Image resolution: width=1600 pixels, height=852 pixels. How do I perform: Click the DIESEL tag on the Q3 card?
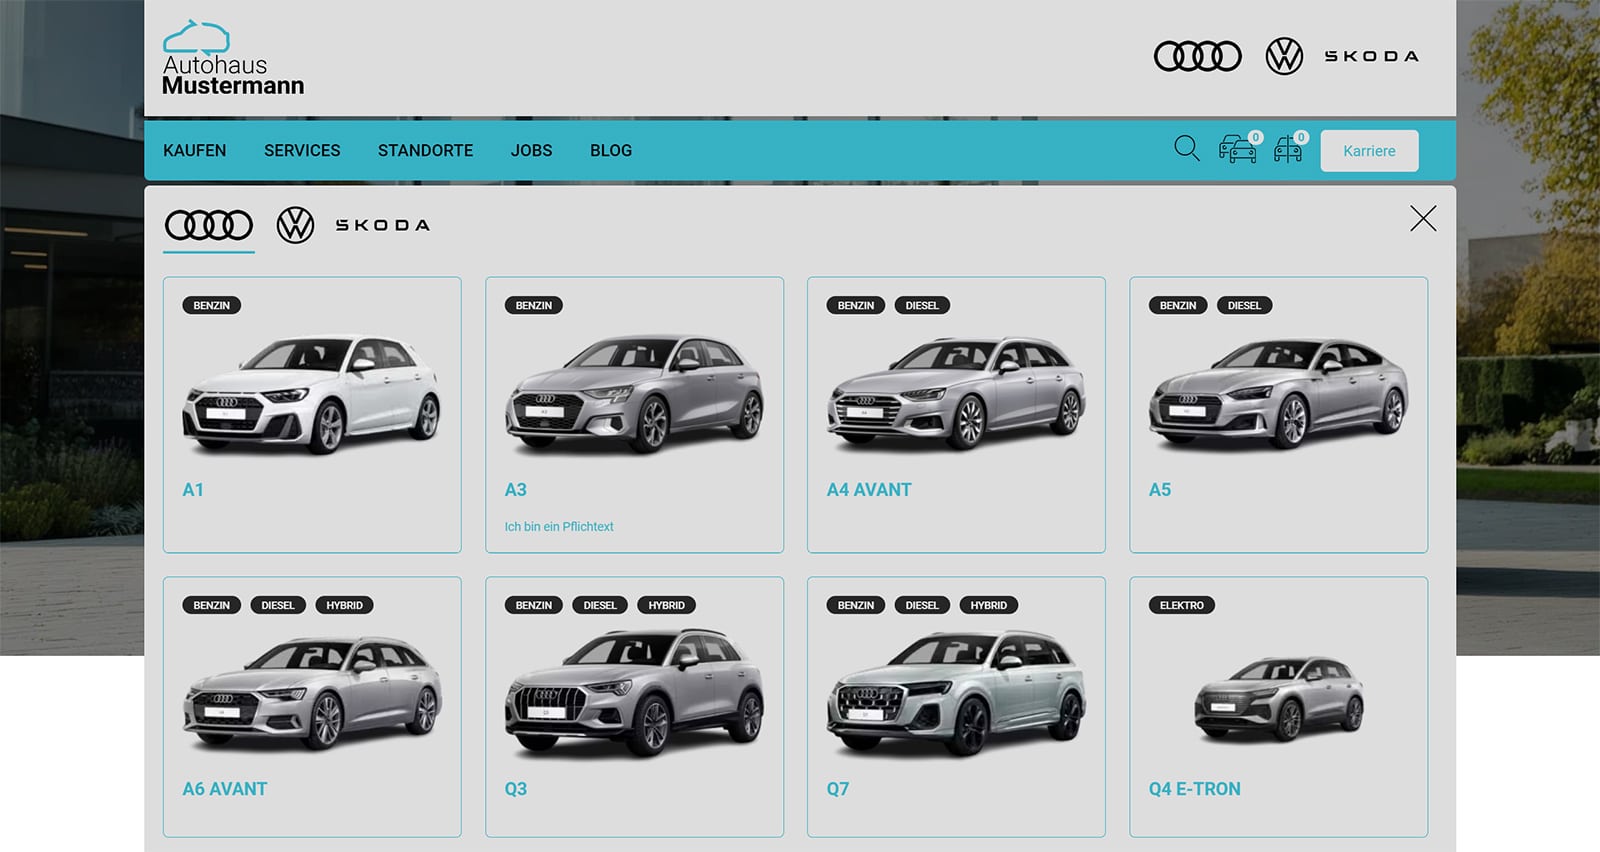(x=600, y=605)
